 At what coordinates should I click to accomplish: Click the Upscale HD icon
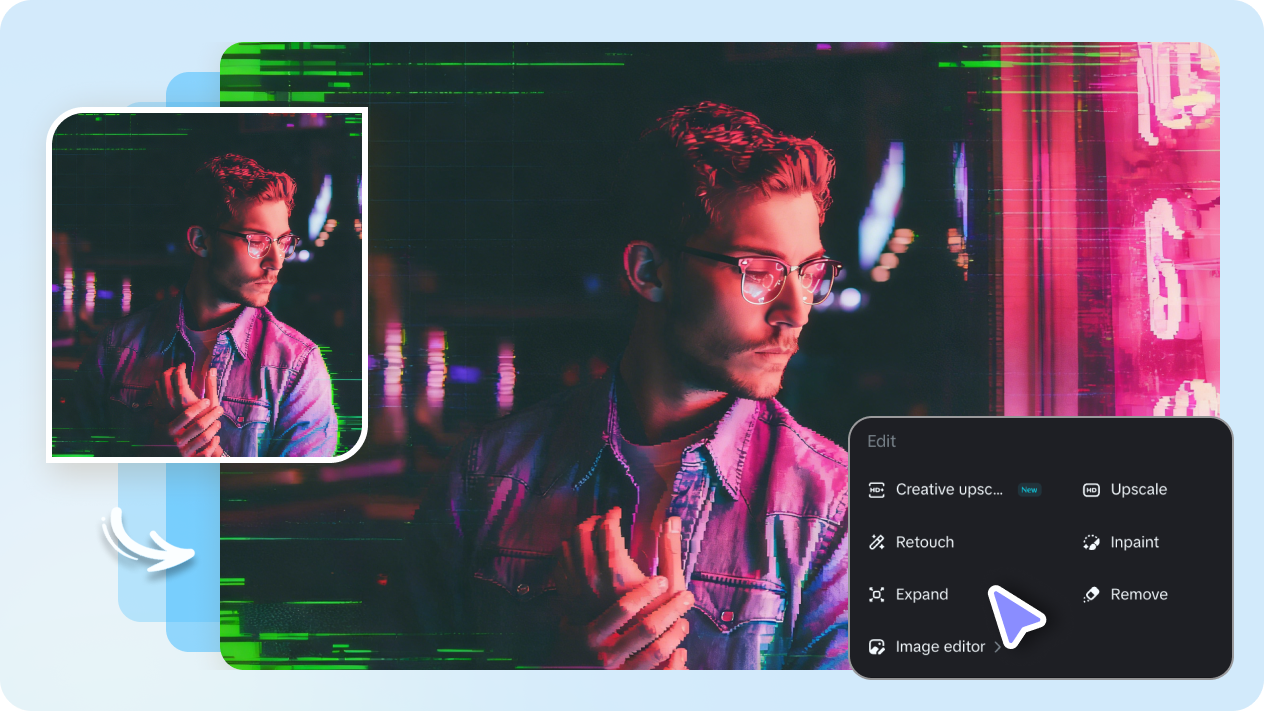1092,490
